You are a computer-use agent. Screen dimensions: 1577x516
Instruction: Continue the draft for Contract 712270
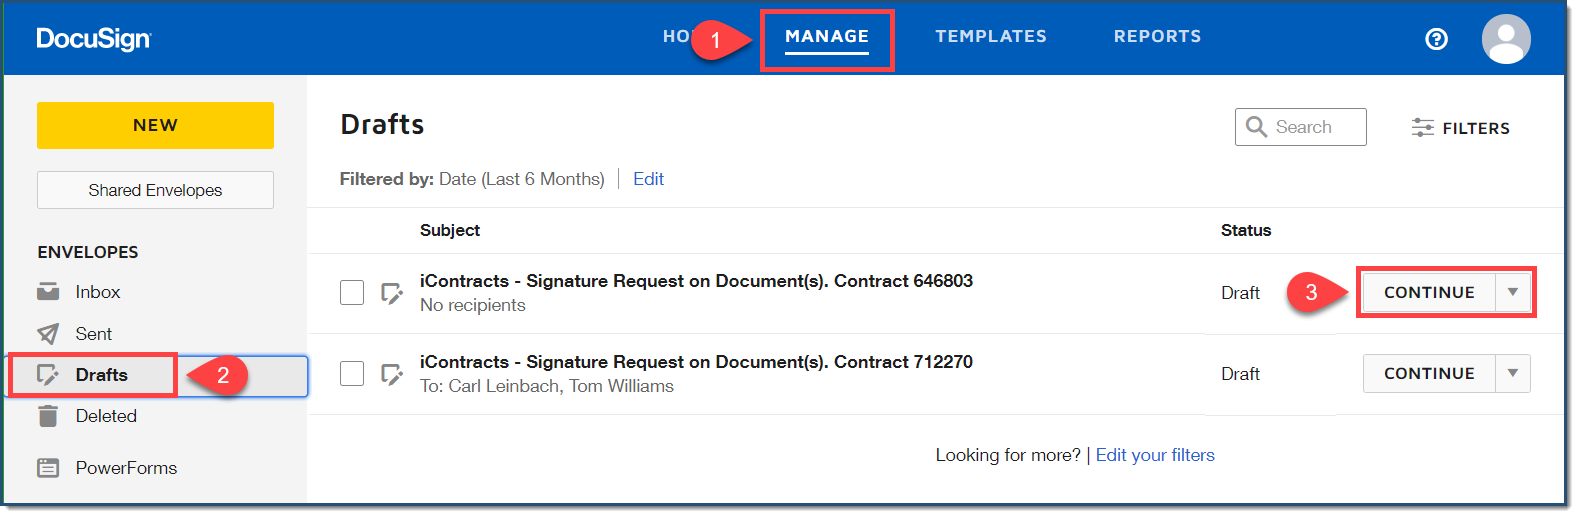tap(1429, 373)
